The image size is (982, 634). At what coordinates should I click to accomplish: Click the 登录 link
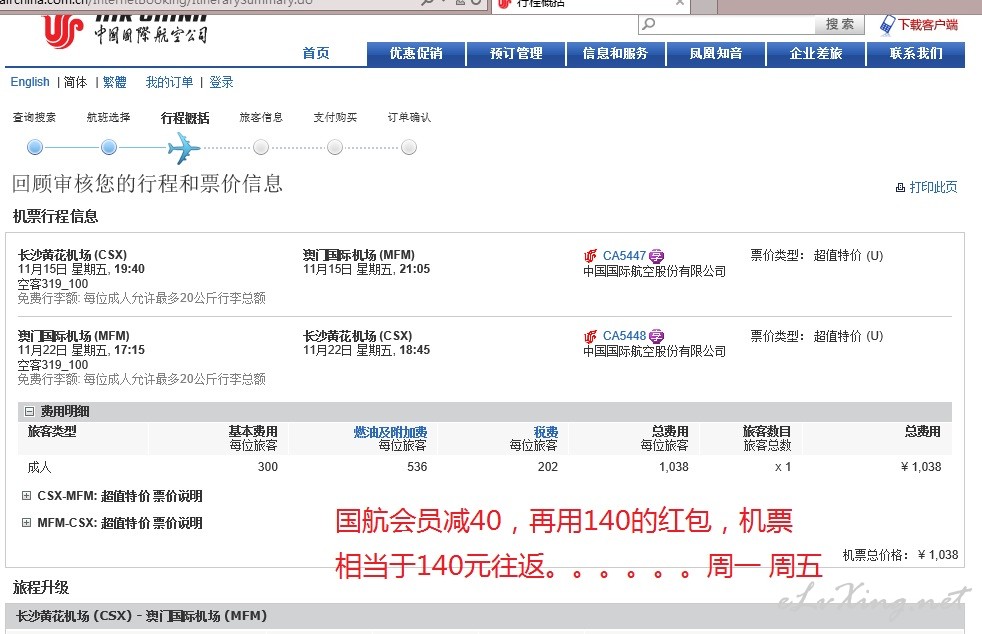tap(221, 82)
